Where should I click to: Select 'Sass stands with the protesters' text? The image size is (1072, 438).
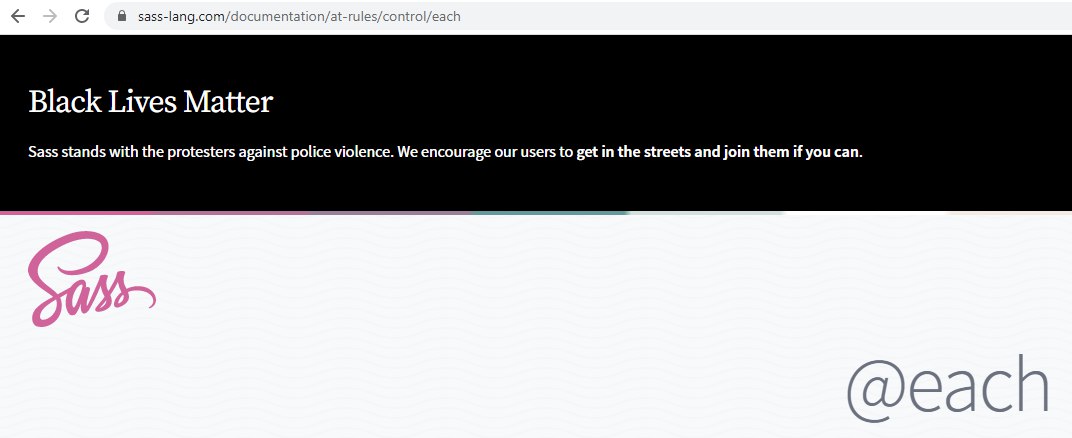pos(132,152)
